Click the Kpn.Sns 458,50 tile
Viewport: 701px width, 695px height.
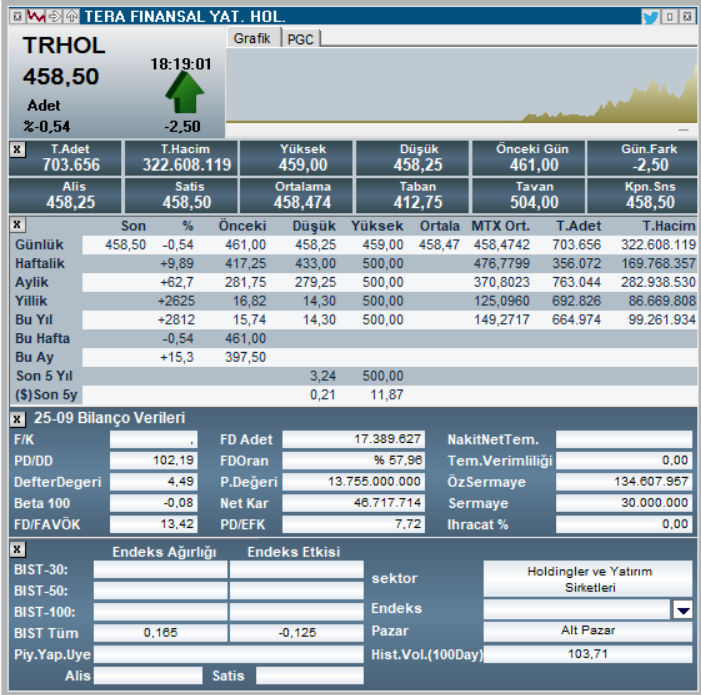point(642,195)
